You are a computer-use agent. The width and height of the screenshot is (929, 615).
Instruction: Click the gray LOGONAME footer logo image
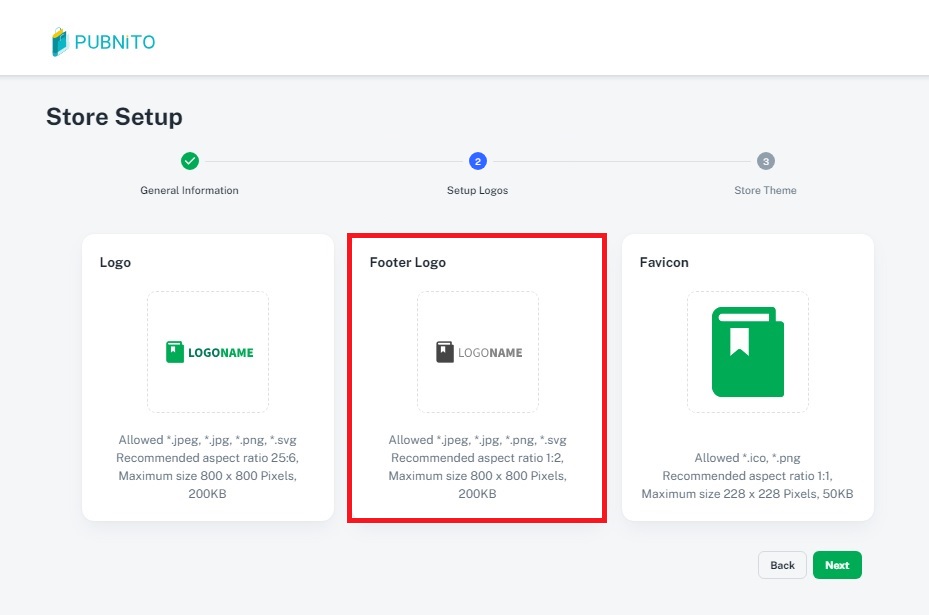point(478,352)
